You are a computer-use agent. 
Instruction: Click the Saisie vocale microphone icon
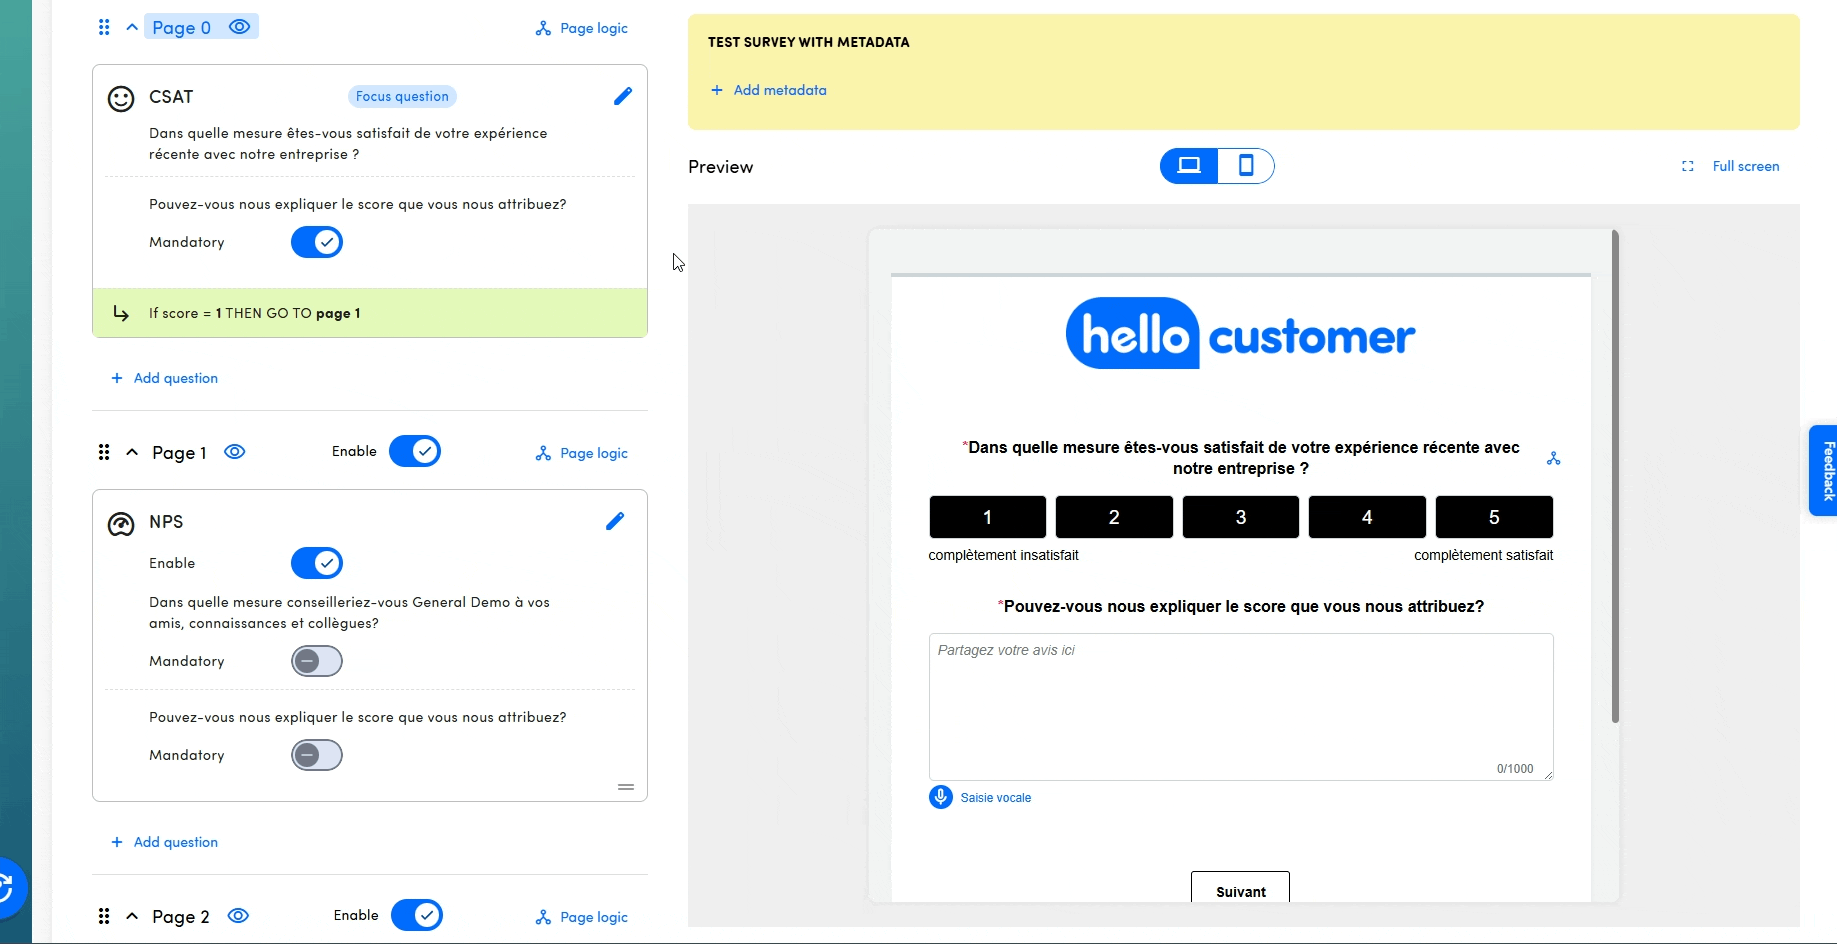pos(941,797)
